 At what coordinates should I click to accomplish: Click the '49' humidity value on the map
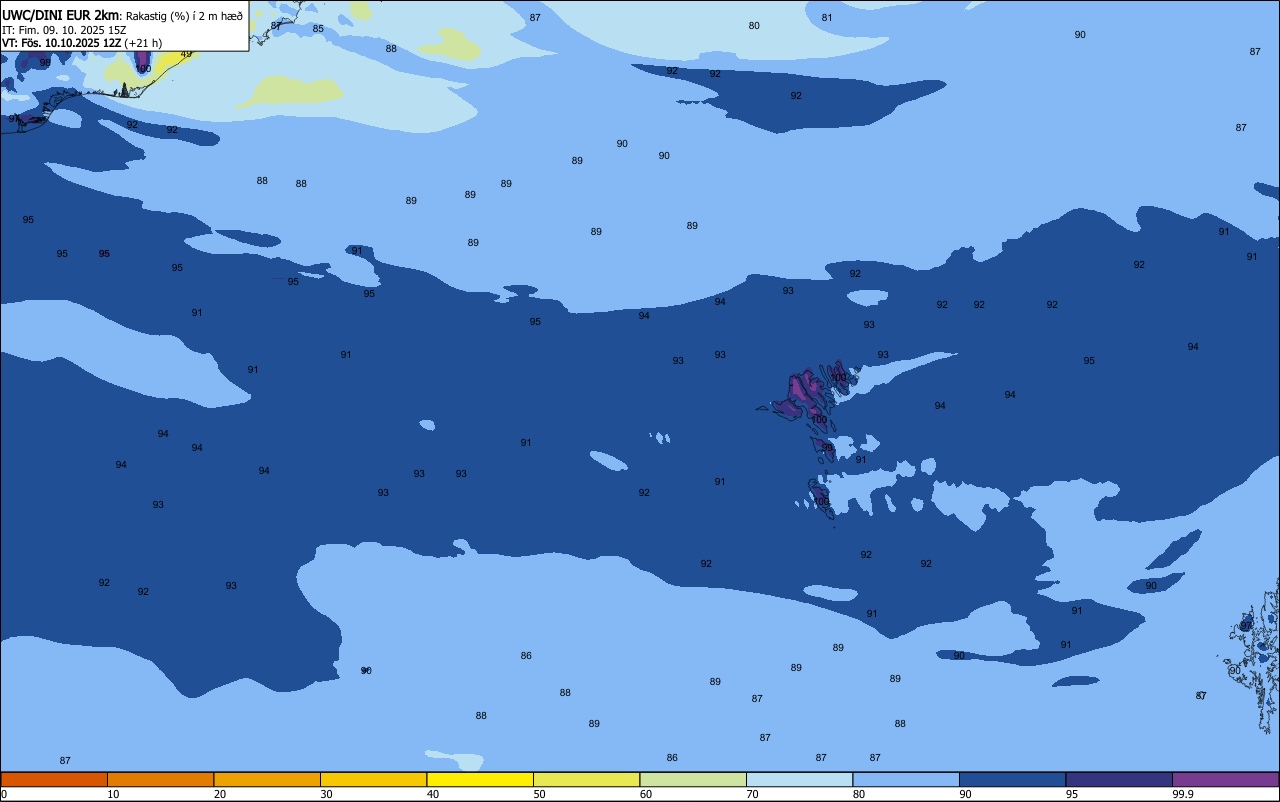pos(186,54)
